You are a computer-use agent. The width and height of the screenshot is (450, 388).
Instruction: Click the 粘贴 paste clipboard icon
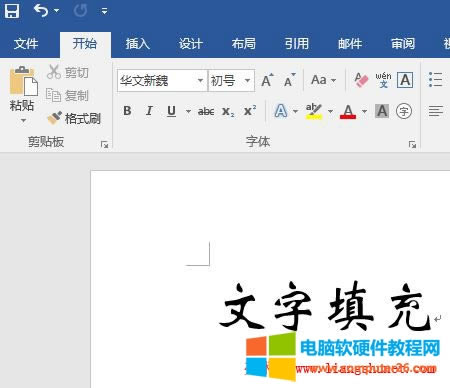23,81
